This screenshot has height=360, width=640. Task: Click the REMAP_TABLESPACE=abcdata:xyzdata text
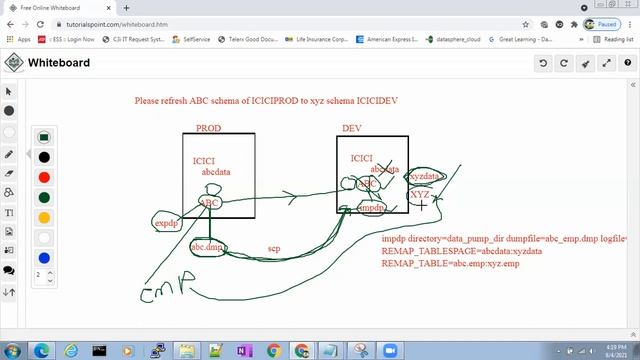462,251
